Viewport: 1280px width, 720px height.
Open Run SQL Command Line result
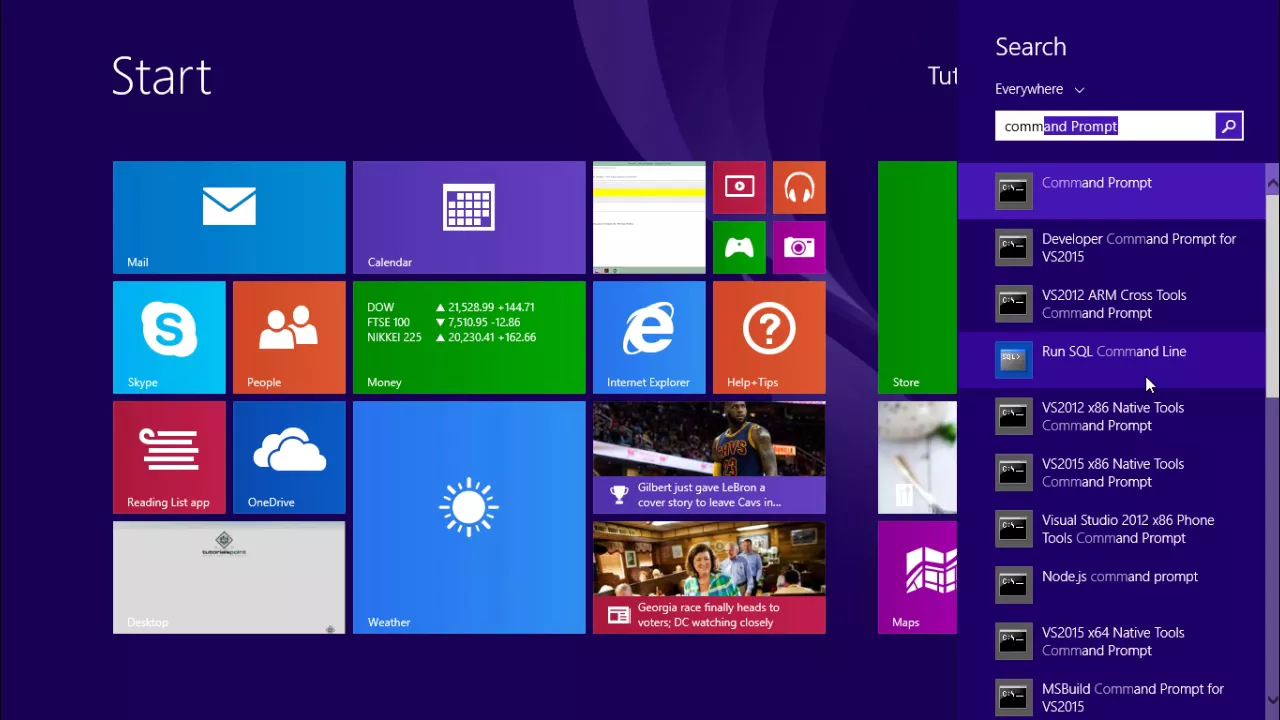[1111, 360]
